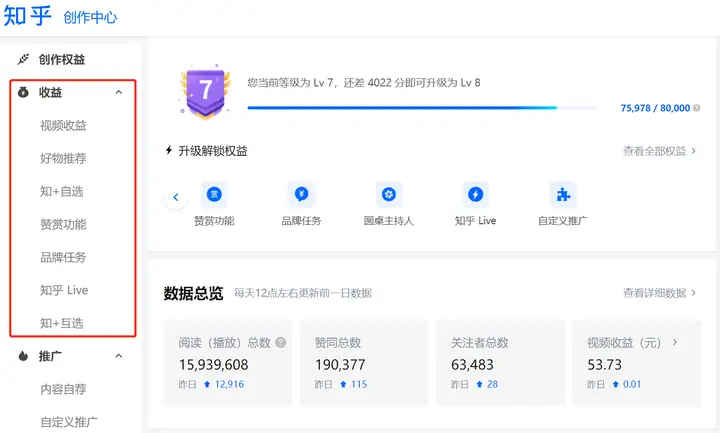Open 创作中心 header link
The image size is (720, 433).
90,17
